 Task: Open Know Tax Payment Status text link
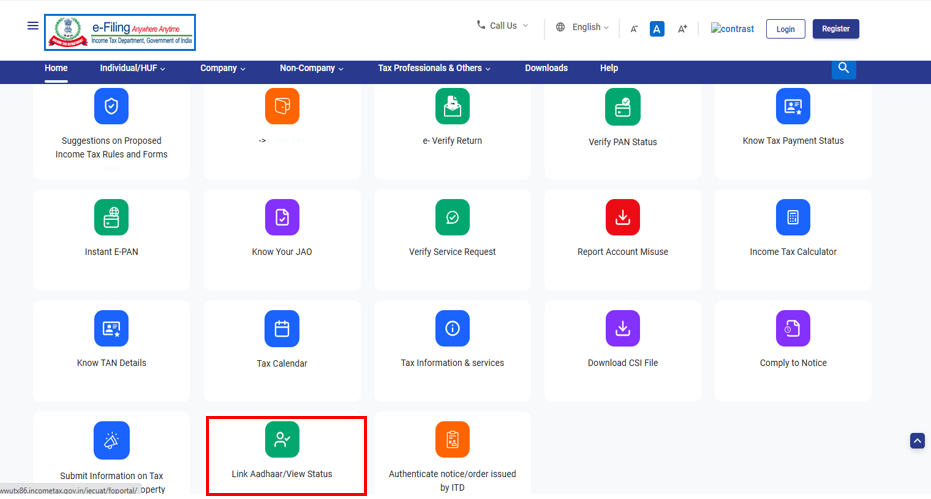pyautogui.click(x=793, y=141)
